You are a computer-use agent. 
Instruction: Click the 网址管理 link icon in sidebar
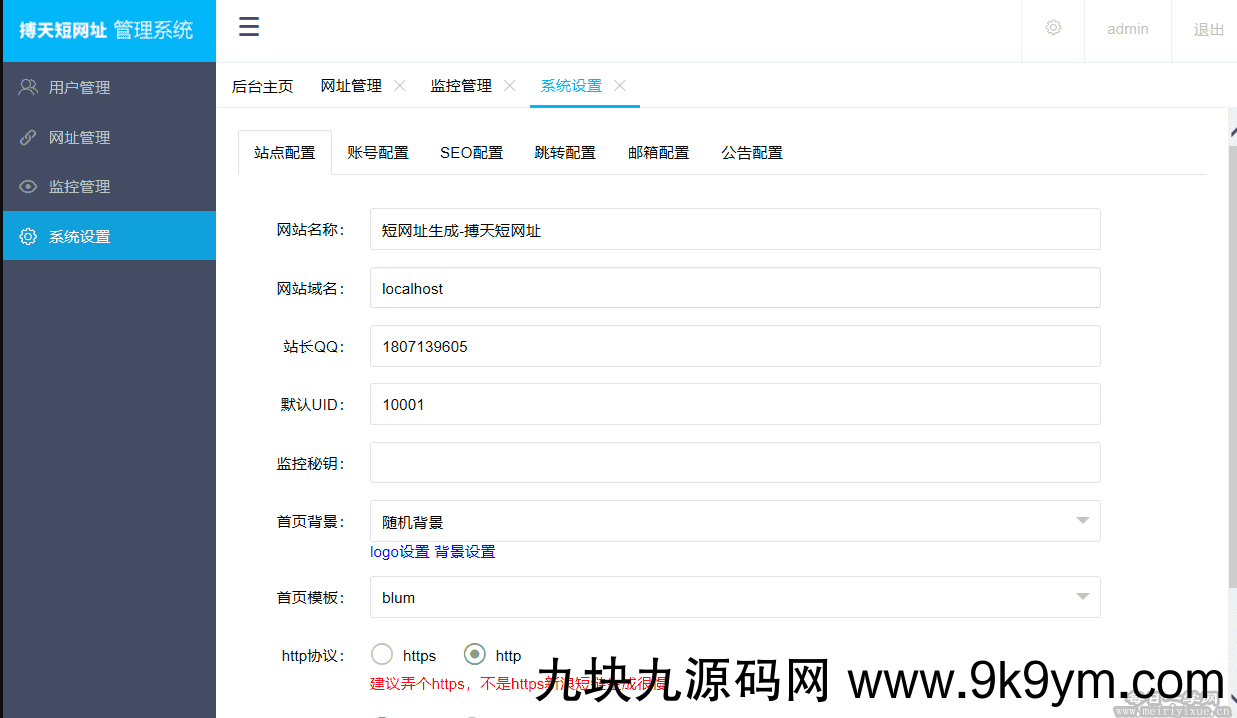click(28, 137)
